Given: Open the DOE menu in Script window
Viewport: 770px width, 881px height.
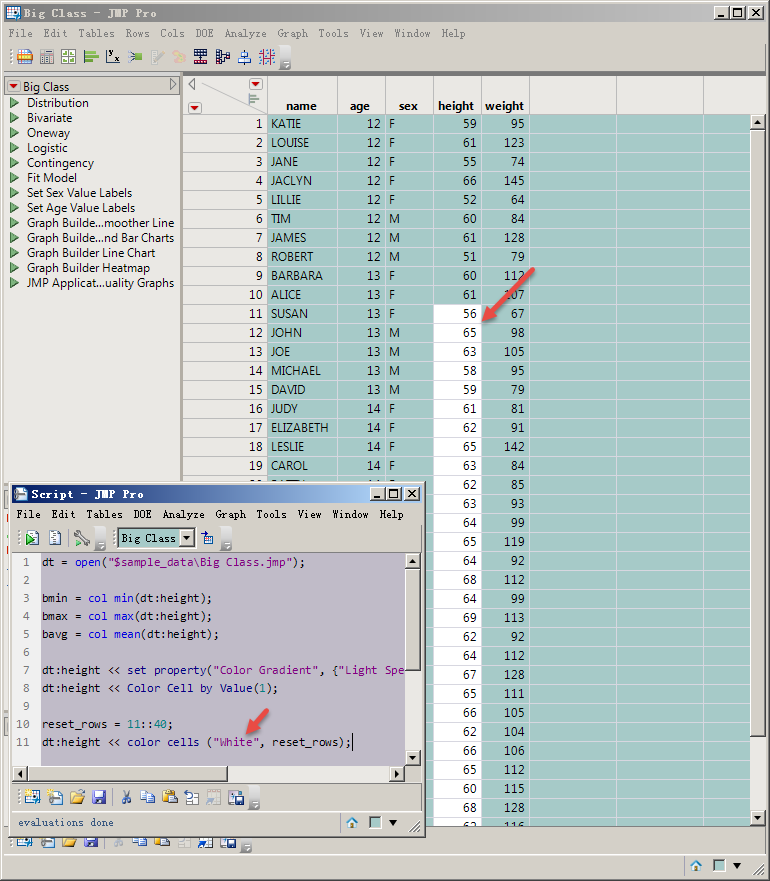Looking at the screenshot, I should 143,514.
